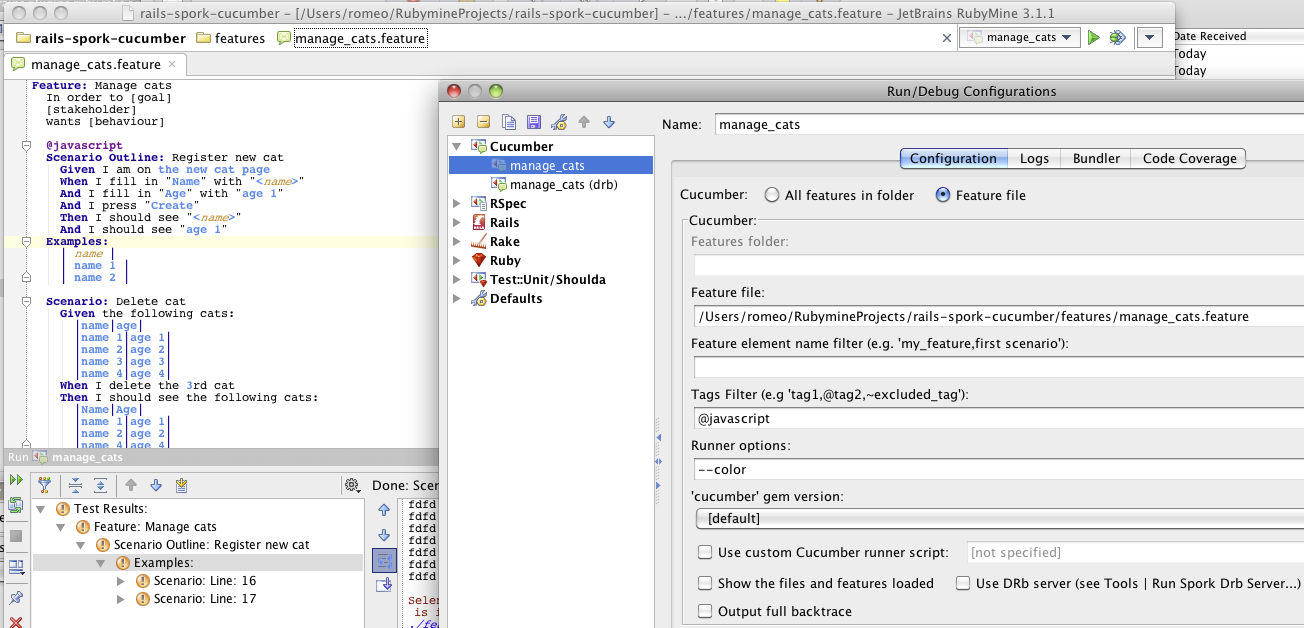
Task: Run manage_cats with green play icon
Action: [x=1094, y=37]
